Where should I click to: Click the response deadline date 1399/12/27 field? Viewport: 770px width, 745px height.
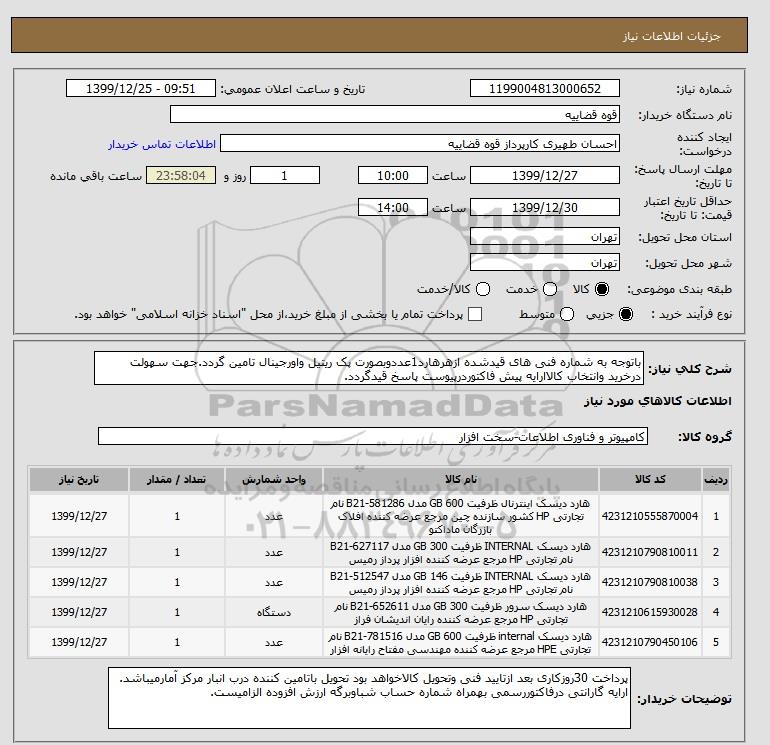545,175
